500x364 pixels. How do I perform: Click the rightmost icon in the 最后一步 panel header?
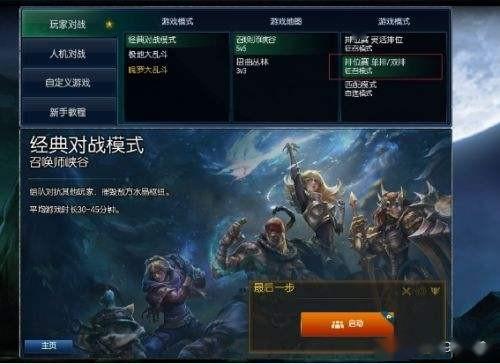click(435, 291)
